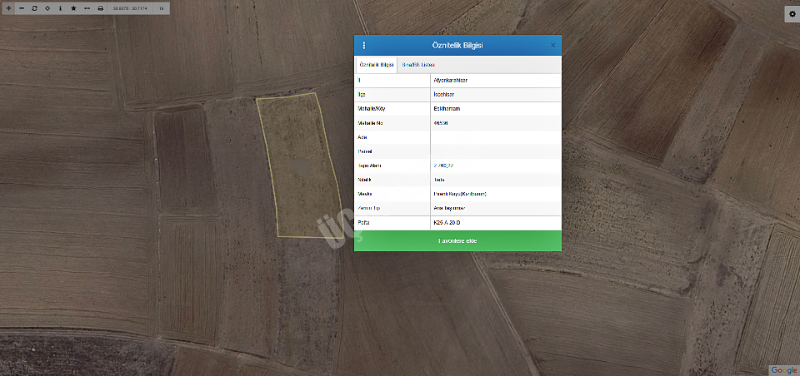The height and width of the screenshot is (376, 800).
Task: Refresh the map using the reload icon
Action: (x=34, y=8)
